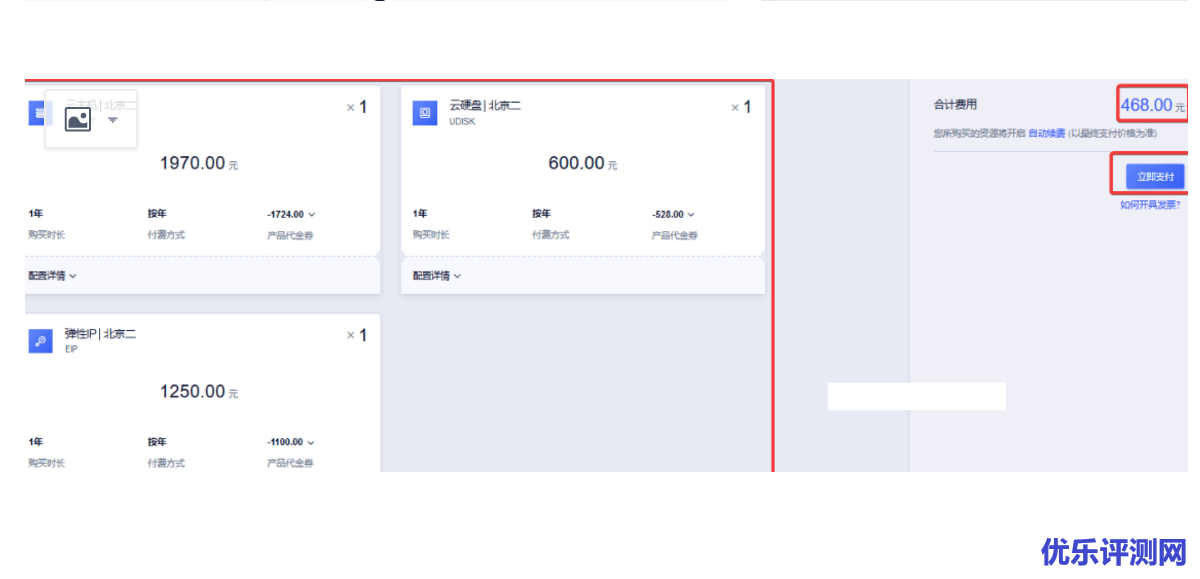Screen dimensions: 1200x579
Task: Click 产品代金券 label in the 云硬盘 card
Action: tap(674, 235)
